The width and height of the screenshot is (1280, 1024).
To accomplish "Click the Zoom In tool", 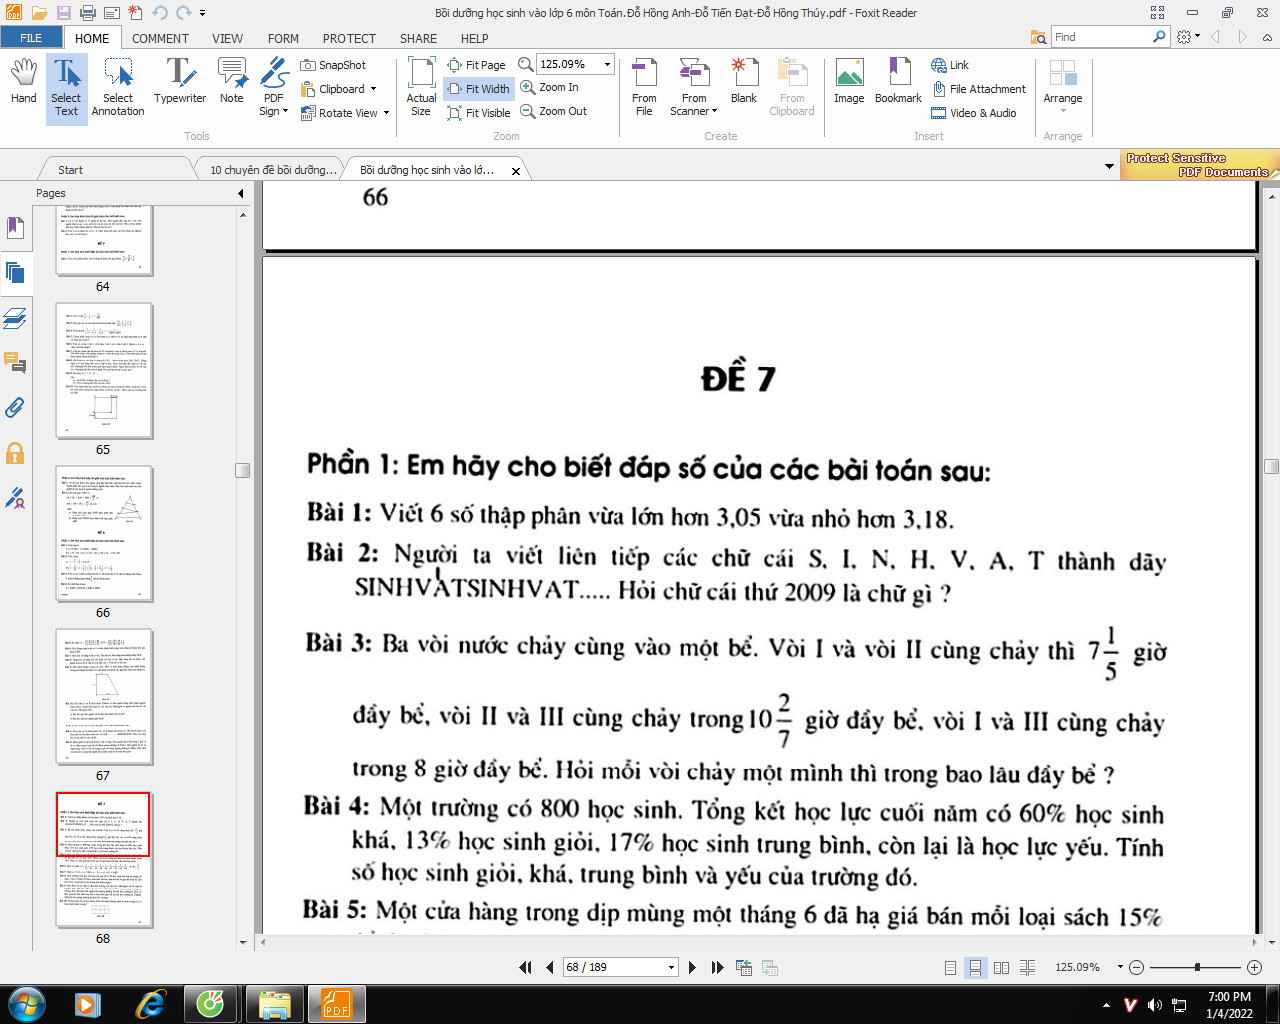I will tap(550, 87).
